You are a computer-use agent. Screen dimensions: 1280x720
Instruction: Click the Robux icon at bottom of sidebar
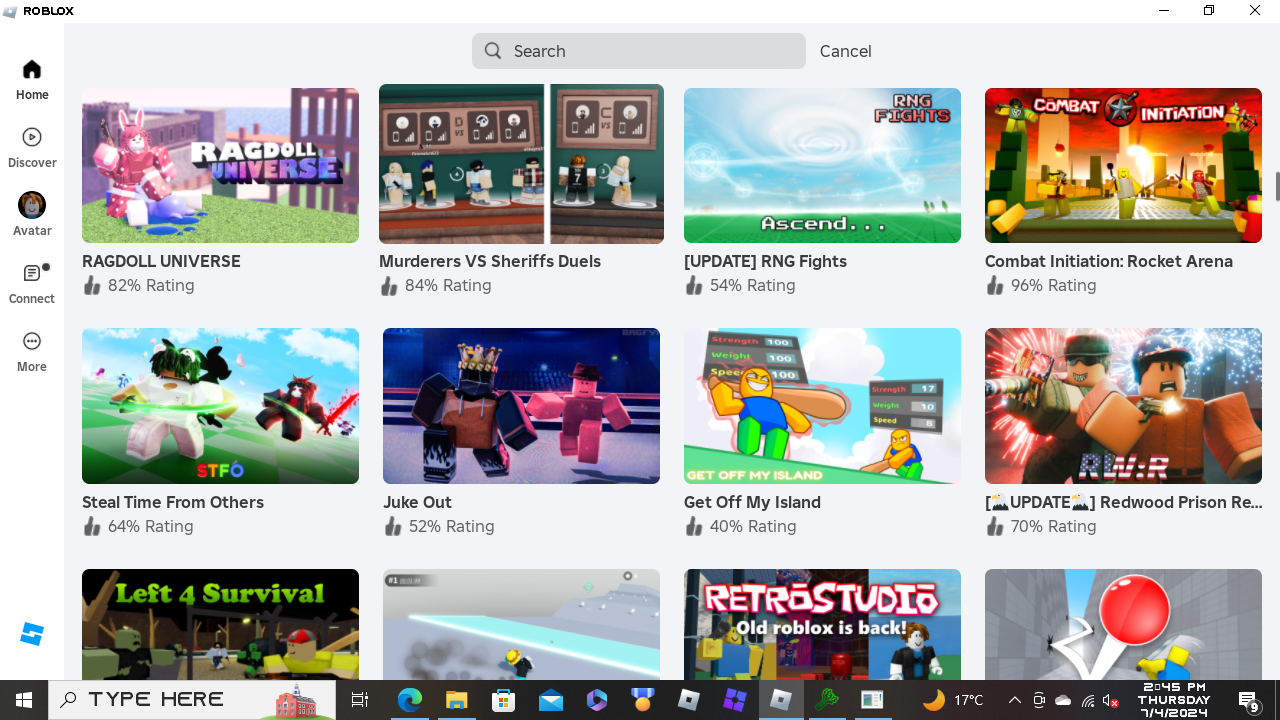[32, 634]
